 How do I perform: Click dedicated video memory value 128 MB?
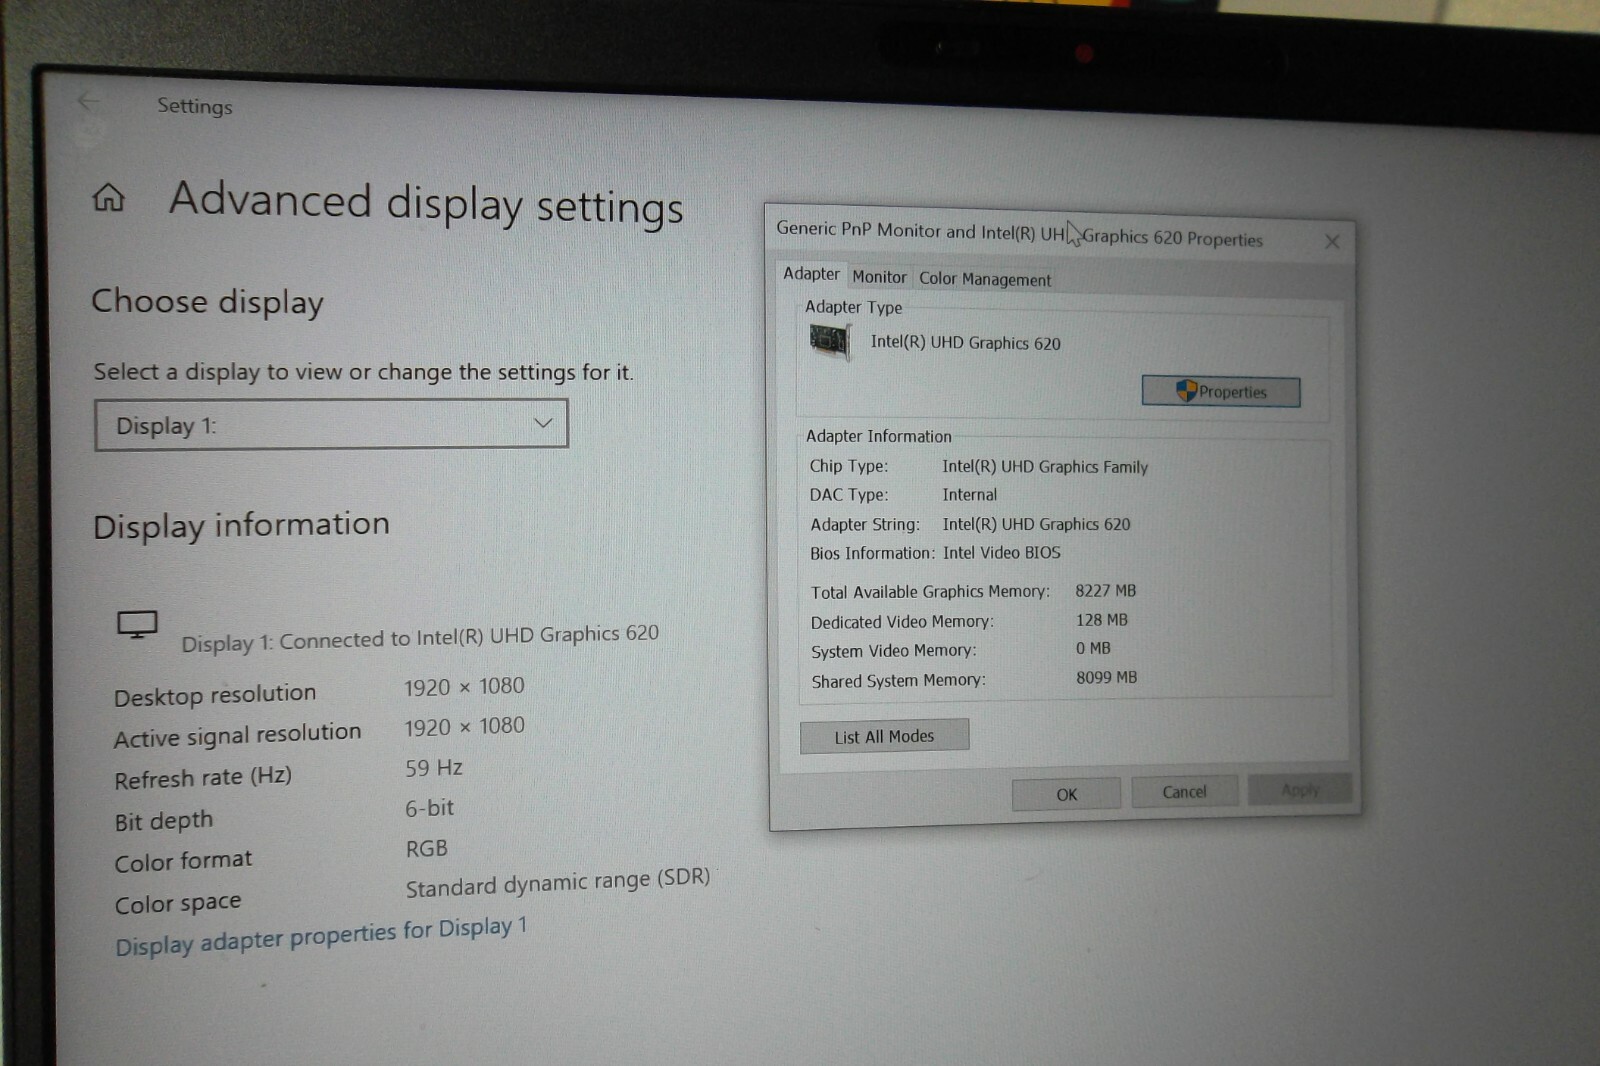(1102, 620)
